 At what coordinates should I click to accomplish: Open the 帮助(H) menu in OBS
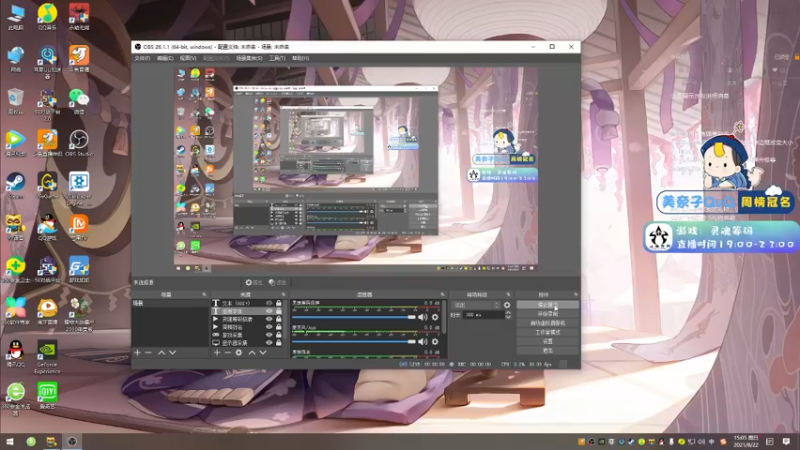(x=301, y=58)
